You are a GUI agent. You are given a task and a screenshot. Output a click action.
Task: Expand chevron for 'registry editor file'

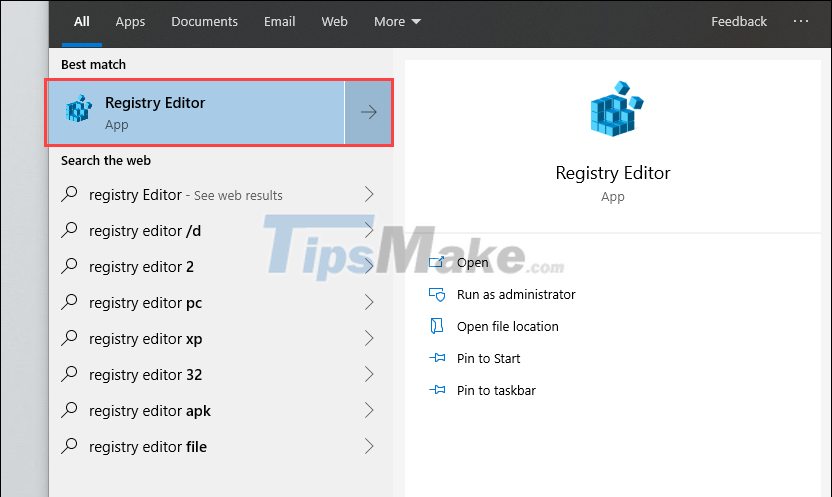tap(369, 447)
